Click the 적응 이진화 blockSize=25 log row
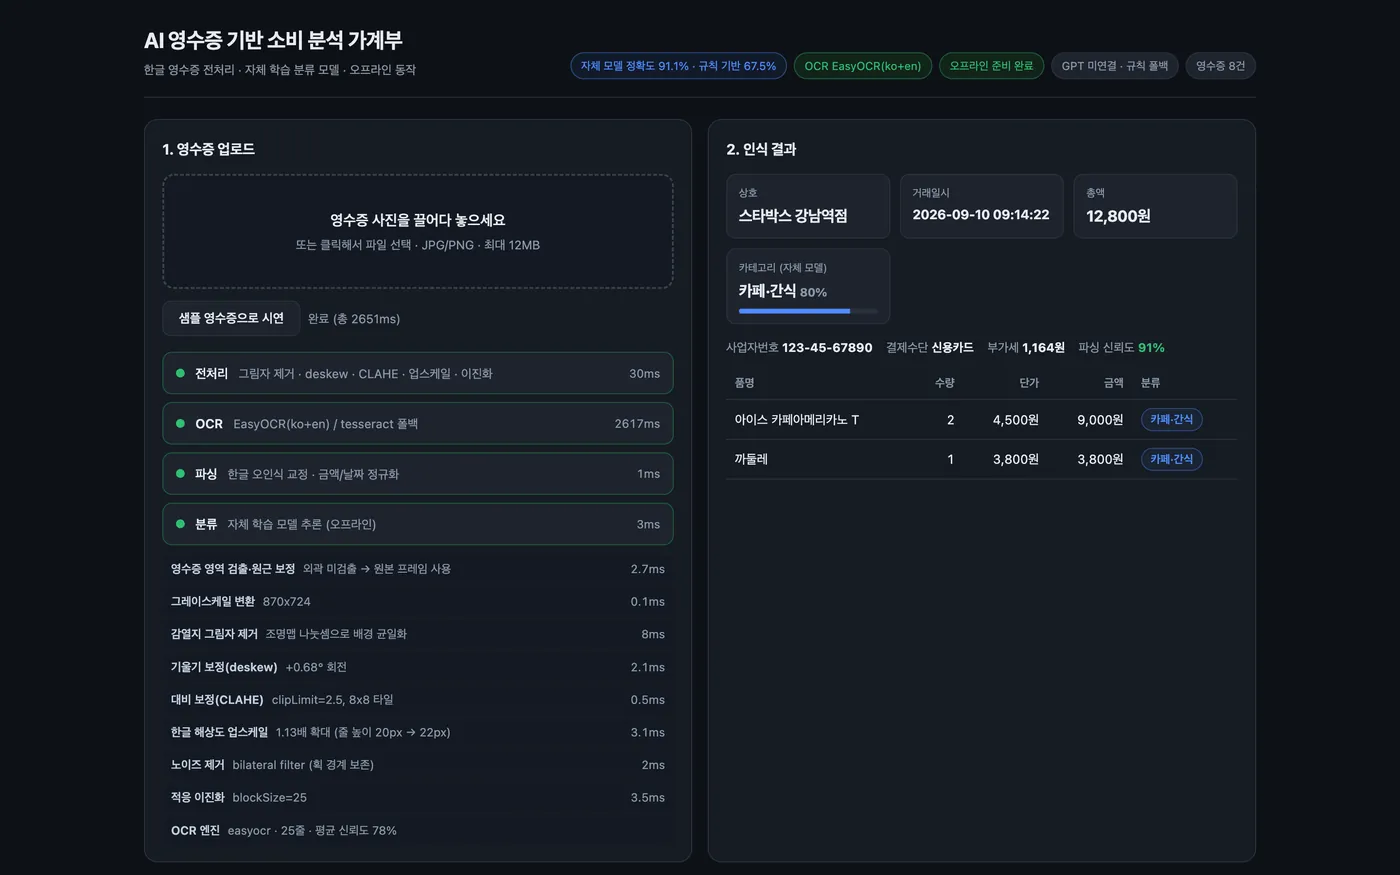The width and height of the screenshot is (1400, 875). coord(418,798)
